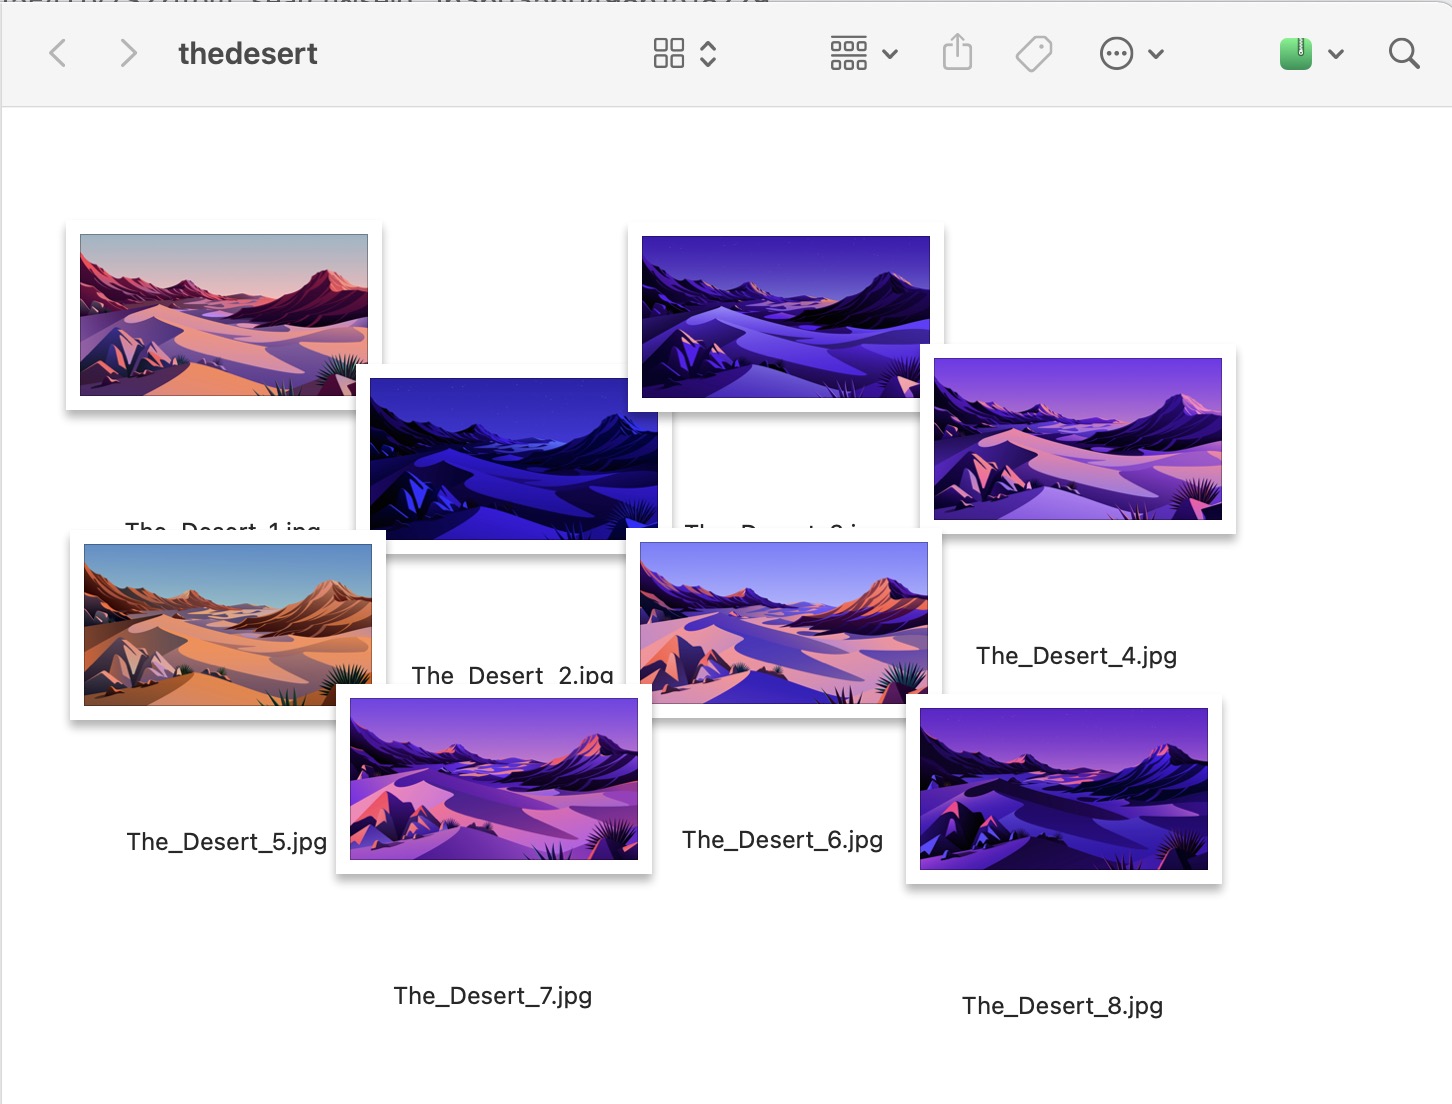The width and height of the screenshot is (1452, 1104).
Task: Click the The_Desert_6.jpg filename label
Action: [x=783, y=840]
